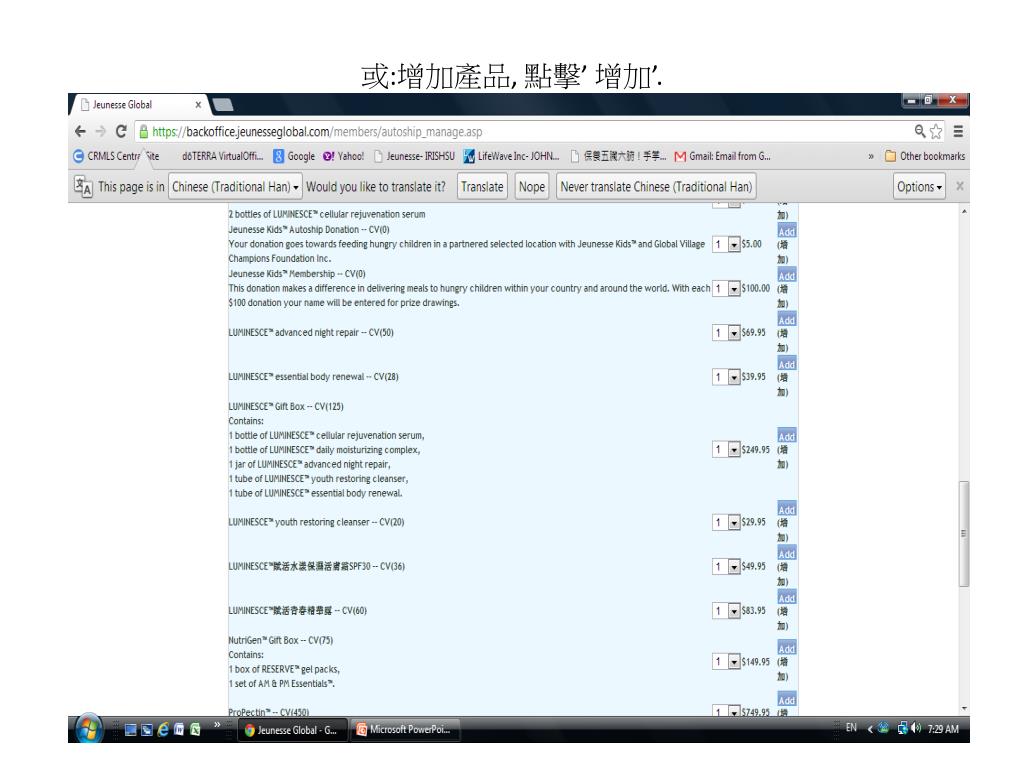Add the $49.95 SPF30 CV(36) product

pyautogui.click(x=786, y=554)
